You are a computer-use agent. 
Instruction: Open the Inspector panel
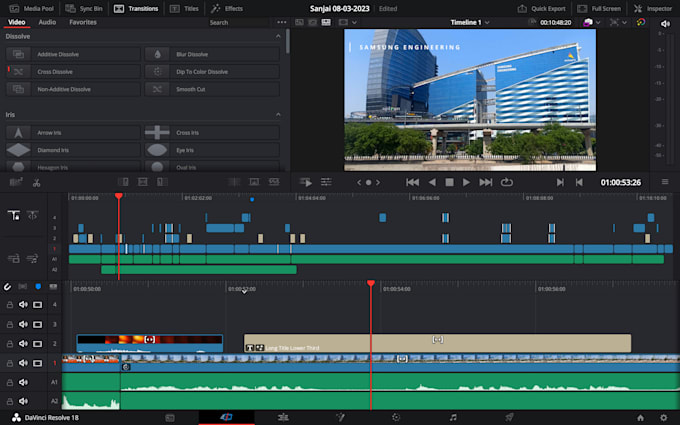coord(653,8)
